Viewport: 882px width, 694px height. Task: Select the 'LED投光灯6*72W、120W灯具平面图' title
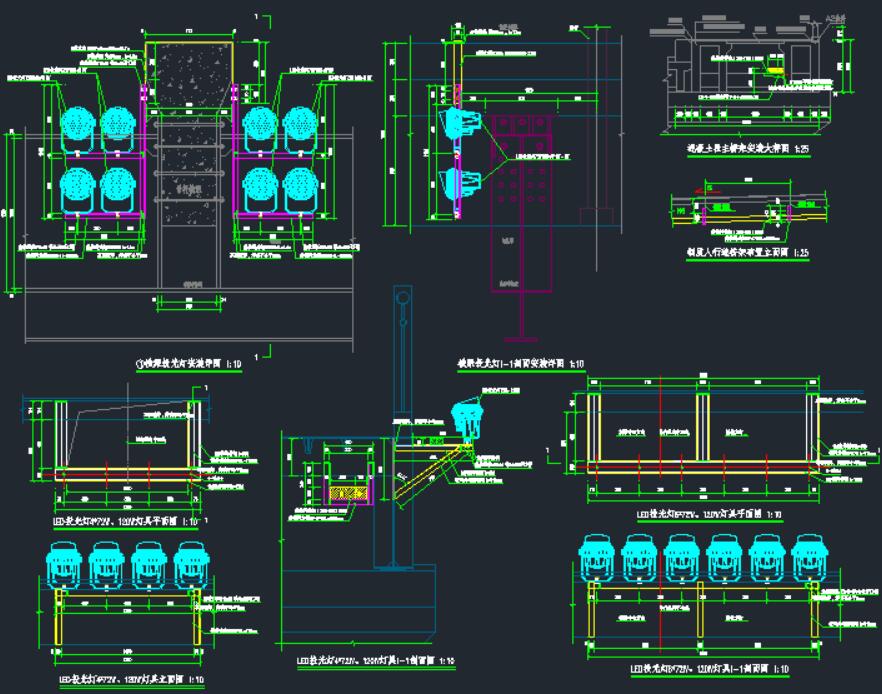point(709,514)
